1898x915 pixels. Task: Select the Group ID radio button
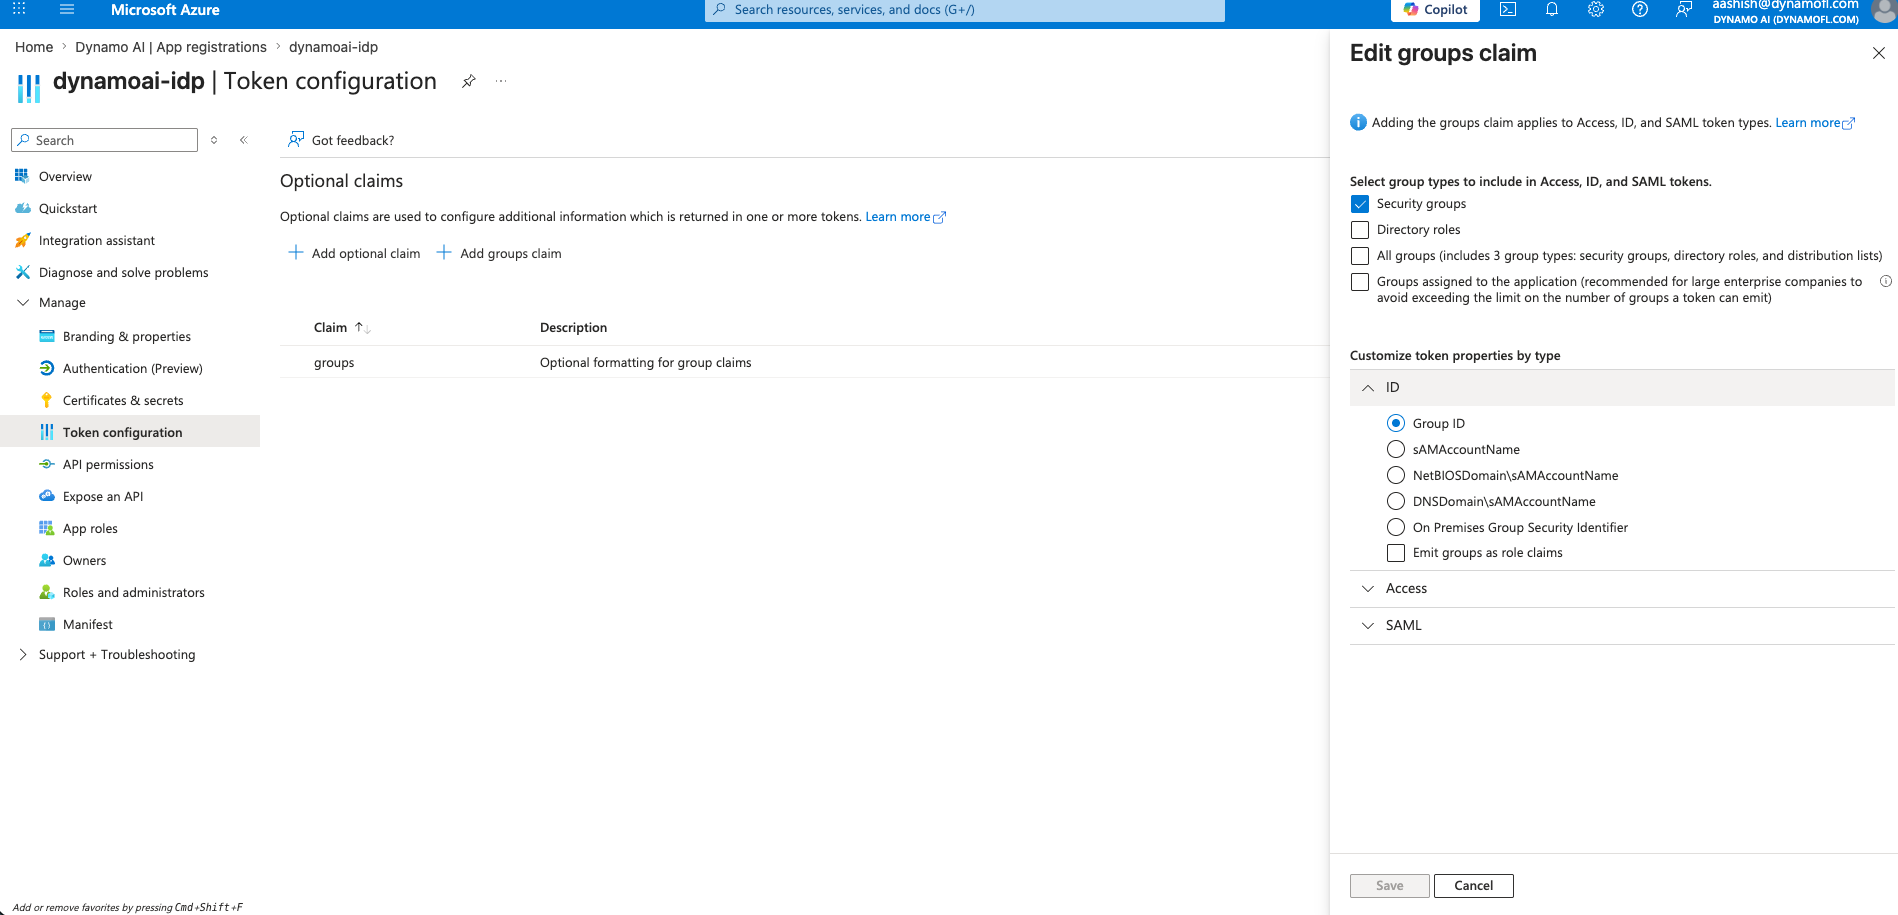(x=1396, y=423)
